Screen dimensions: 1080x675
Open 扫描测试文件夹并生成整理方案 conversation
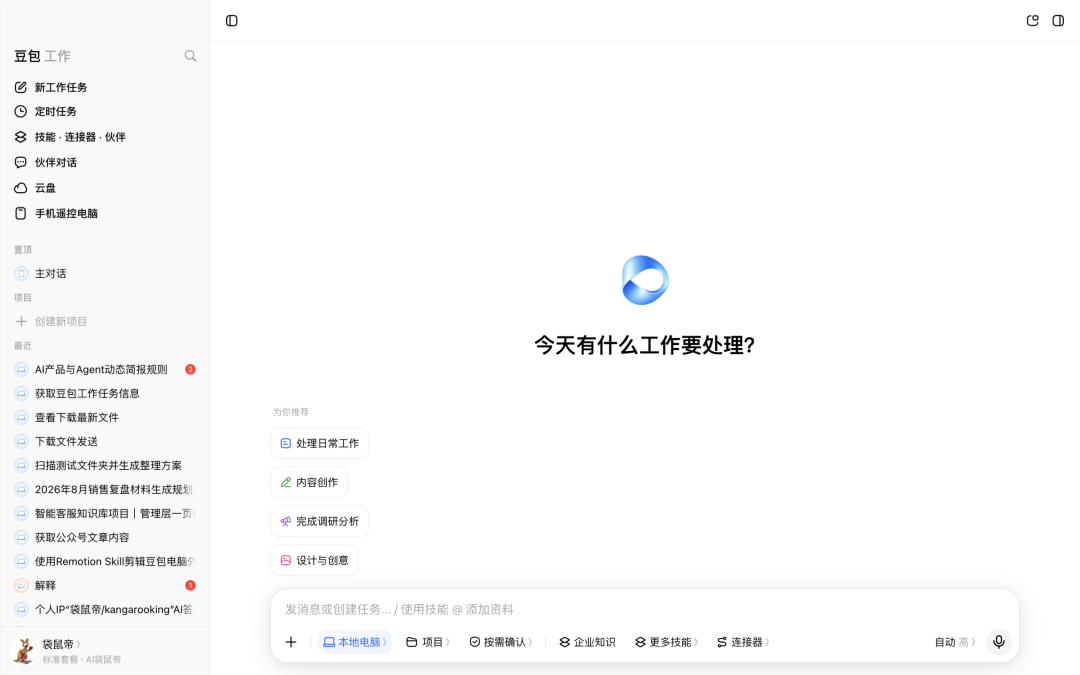105,466
